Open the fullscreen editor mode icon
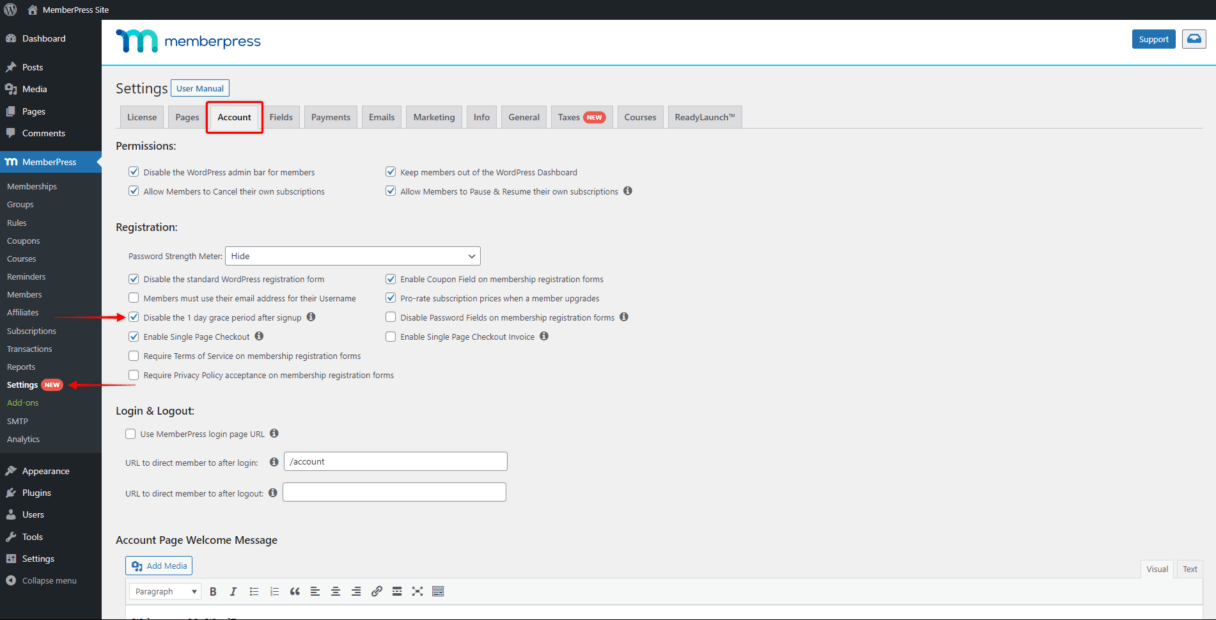 click(x=417, y=591)
